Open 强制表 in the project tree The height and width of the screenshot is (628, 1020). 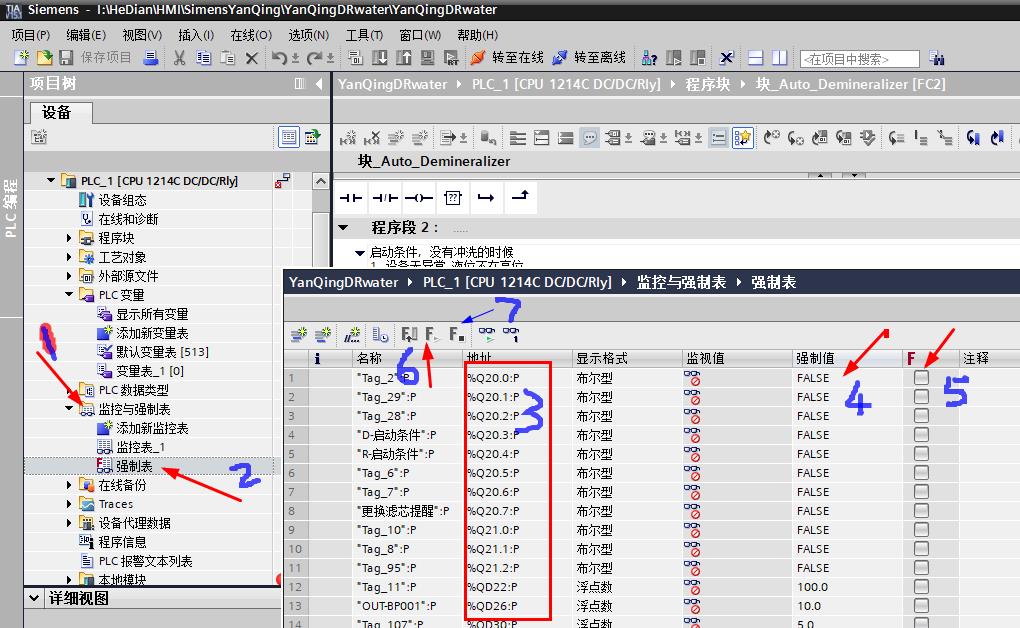tap(134, 466)
